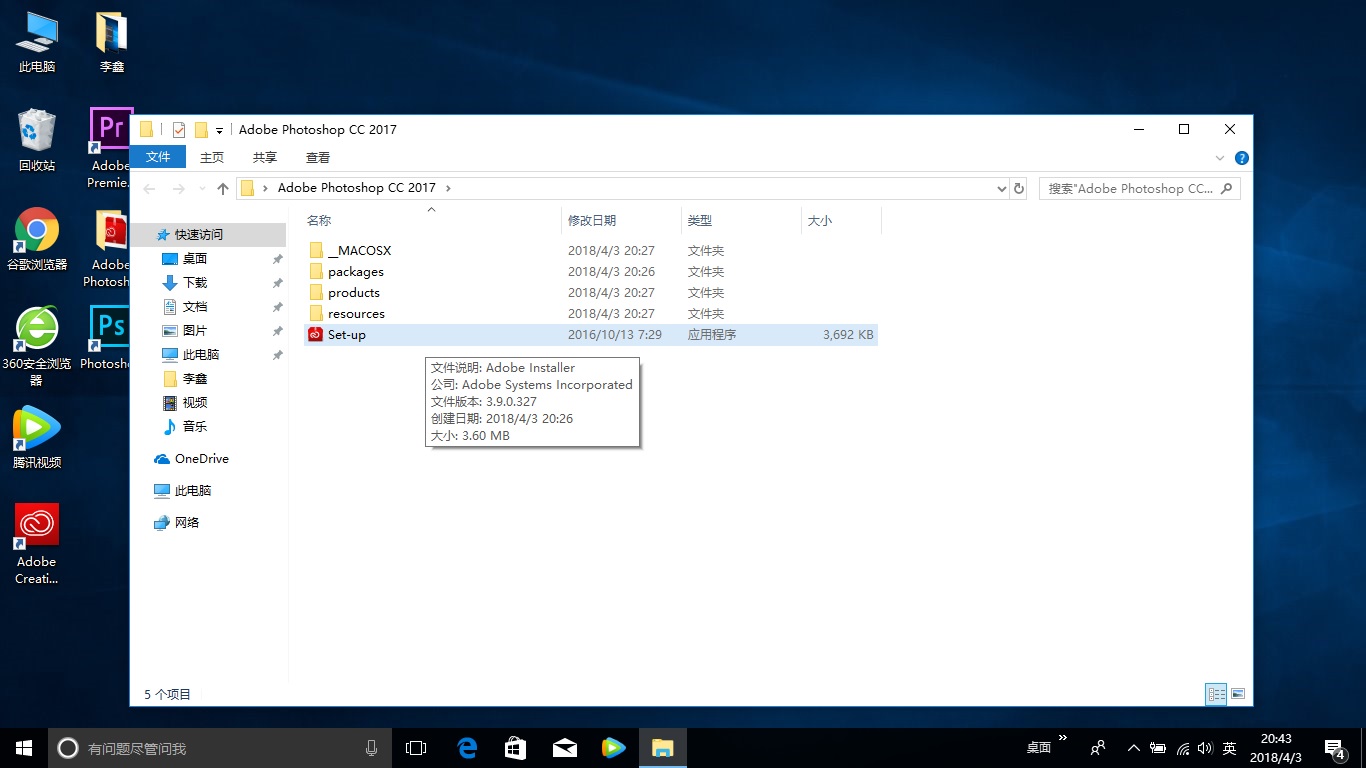Viewport: 1366px width, 768px height.
Task: Launch 360安全浏览器 shortcut
Action: coord(37,346)
